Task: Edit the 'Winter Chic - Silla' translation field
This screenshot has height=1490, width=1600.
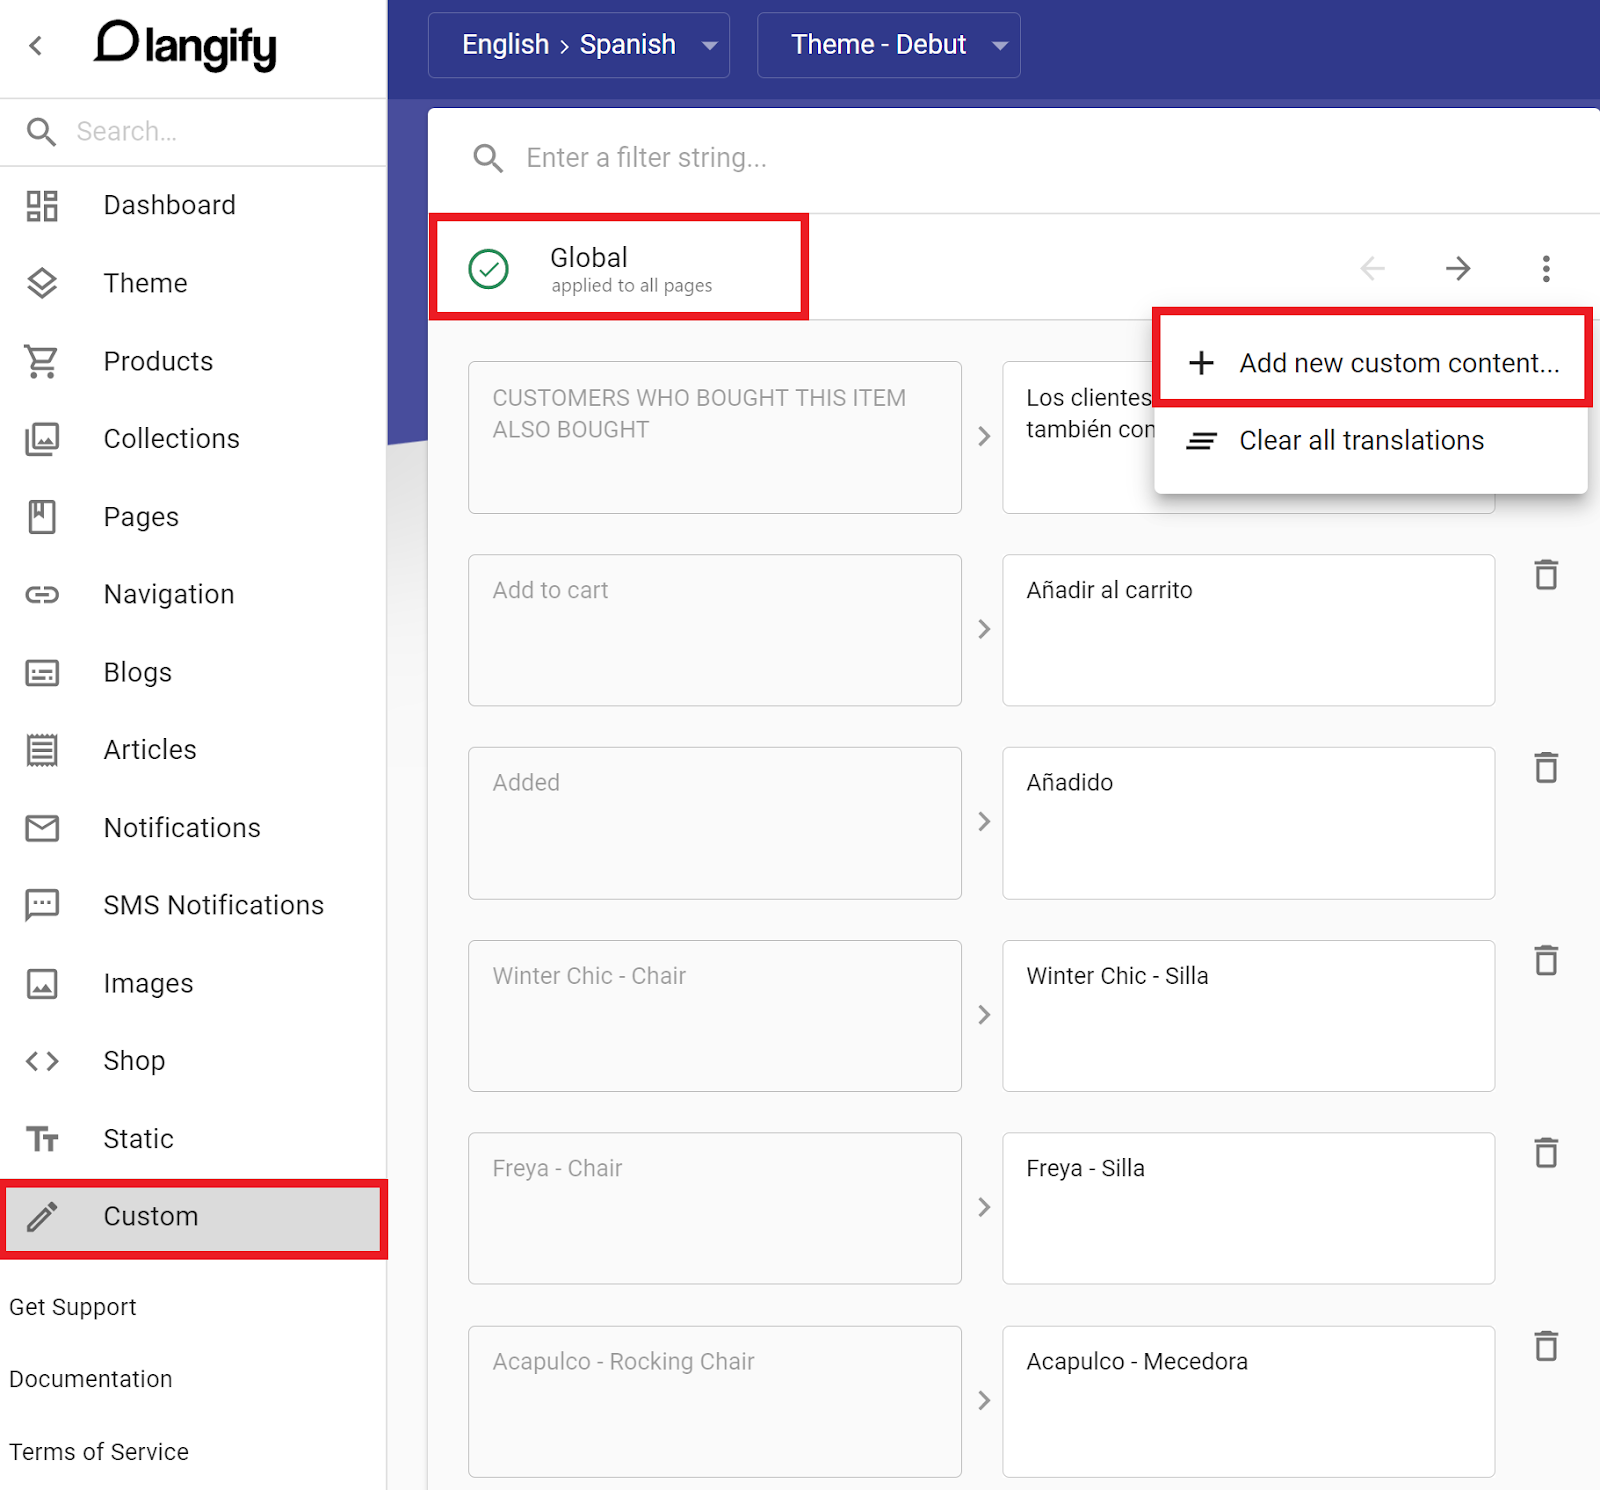Action: click(1249, 1016)
